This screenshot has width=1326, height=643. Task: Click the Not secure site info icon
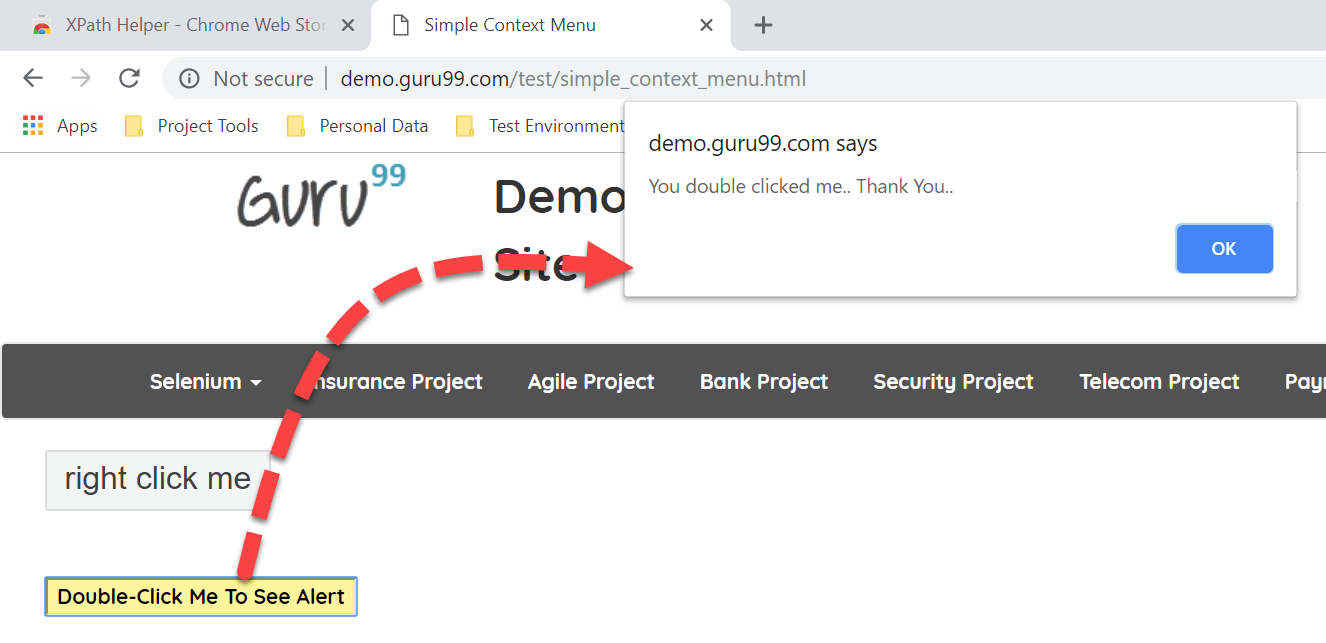click(x=189, y=78)
